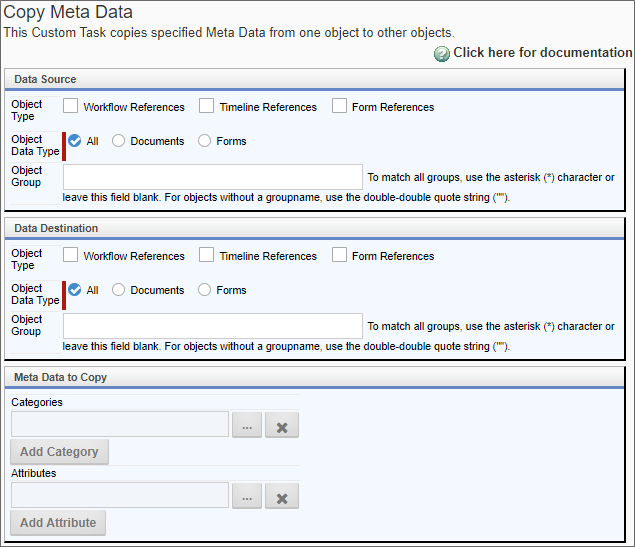Select Documents radio in Data Source
The width and height of the screenshot is (635, 547).
(118, 141)
